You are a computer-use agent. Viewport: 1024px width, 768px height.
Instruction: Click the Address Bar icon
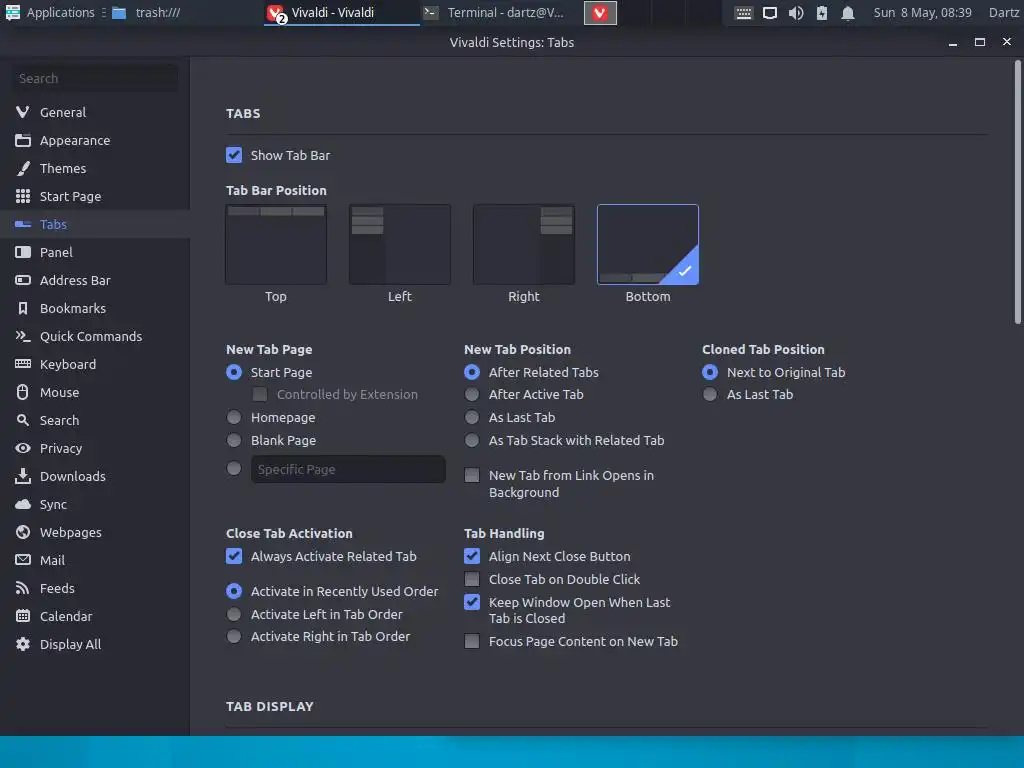tap(23, 280)
